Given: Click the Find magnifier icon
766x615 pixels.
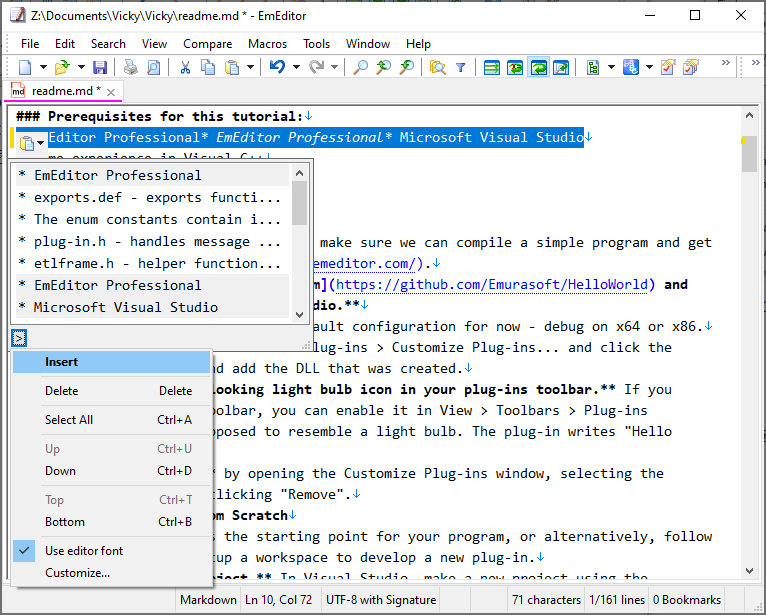Looking at the screenshot, I should tap(360, 67).
